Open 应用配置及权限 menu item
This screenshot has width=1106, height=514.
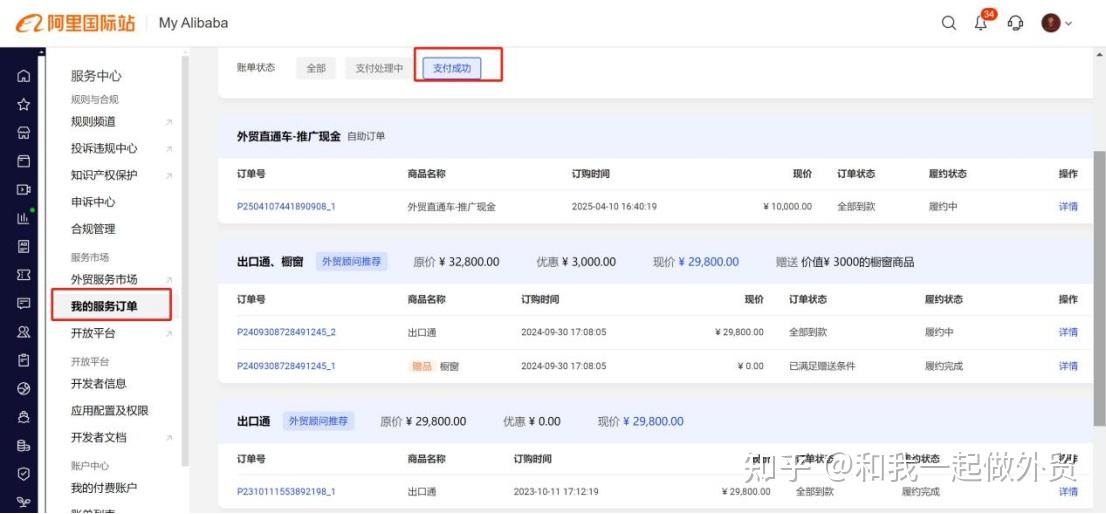[110, 410]
